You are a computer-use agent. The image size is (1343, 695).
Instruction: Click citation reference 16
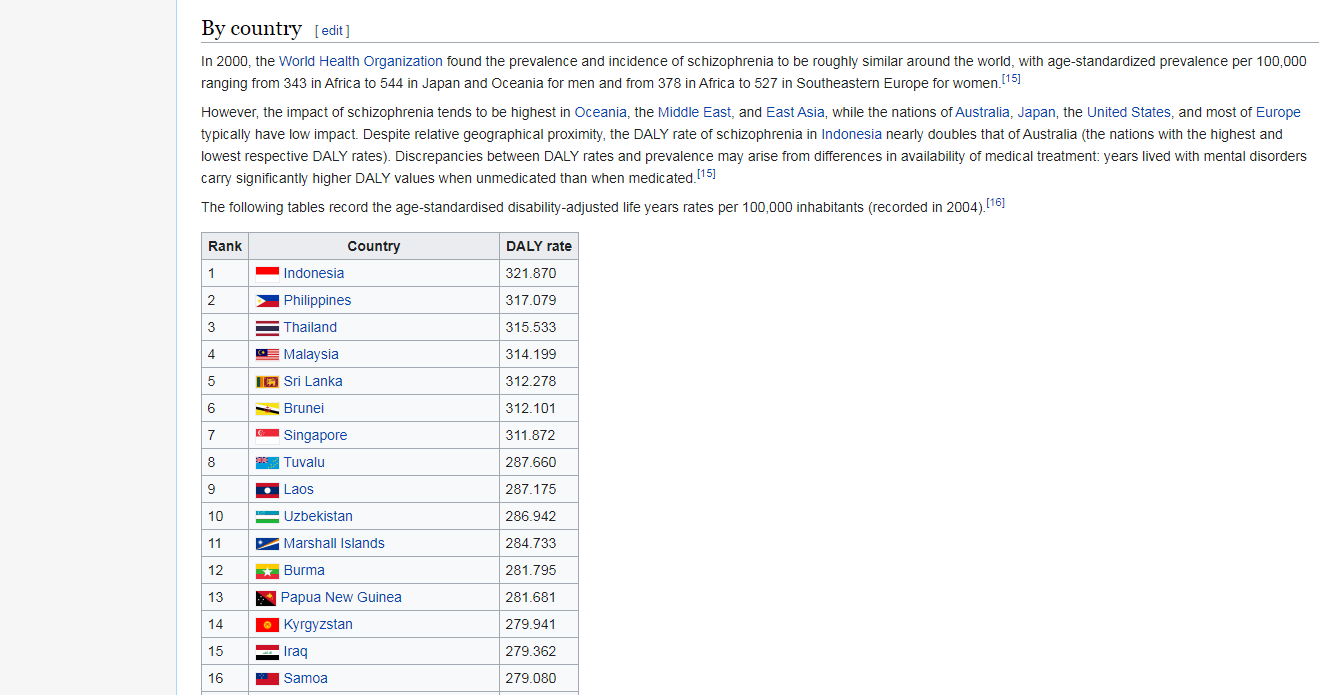click(995, 203)
